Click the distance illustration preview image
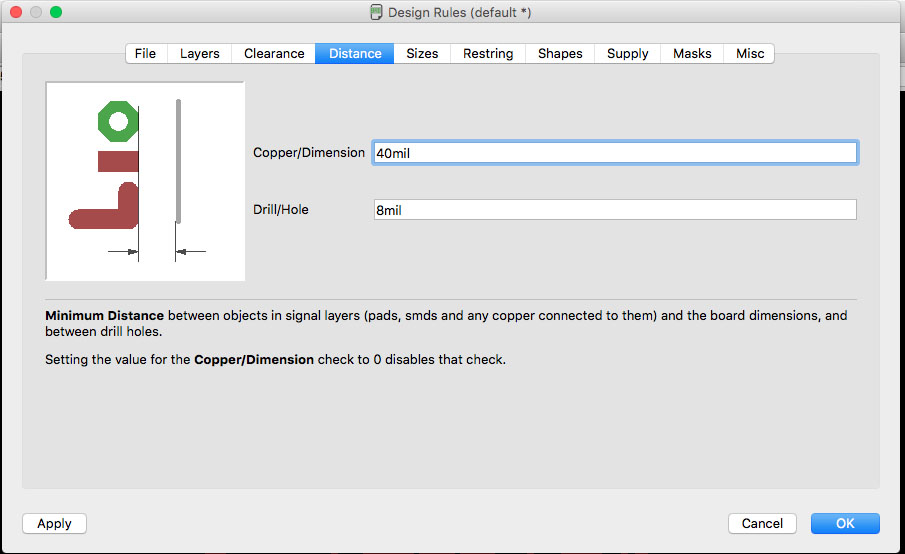 [145, 181]
